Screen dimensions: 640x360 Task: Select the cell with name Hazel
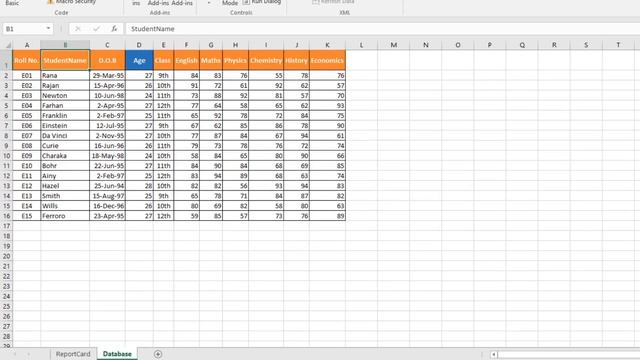(x=65, y=186)
